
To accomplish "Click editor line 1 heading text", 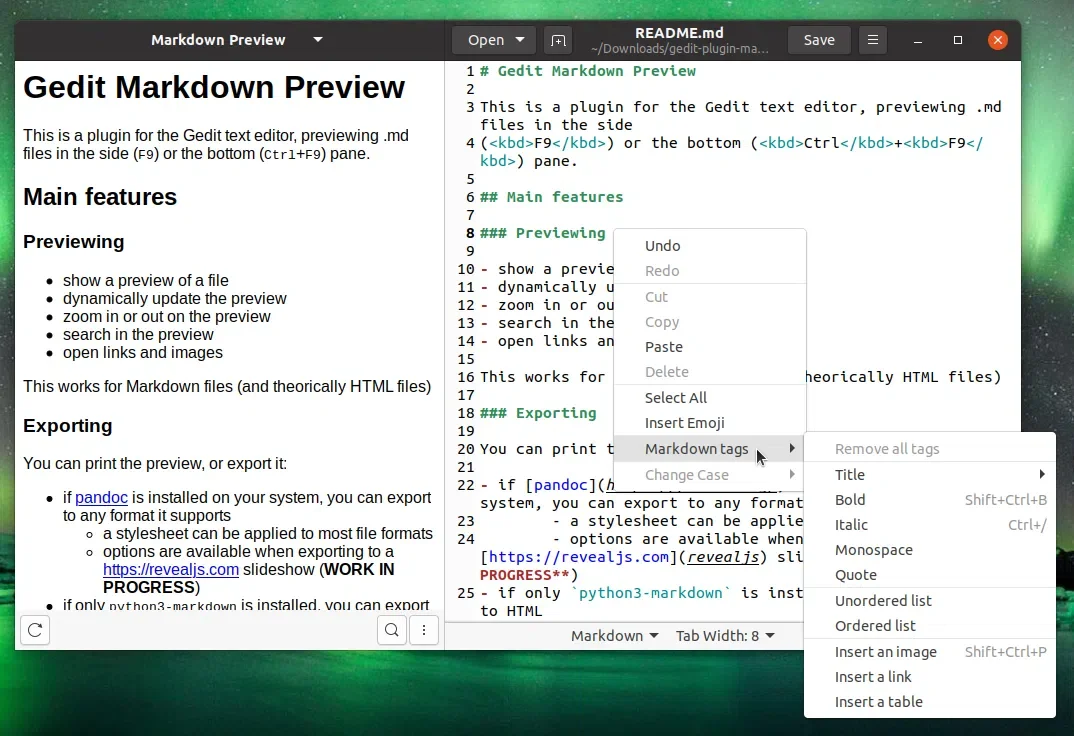I will 588,71.
